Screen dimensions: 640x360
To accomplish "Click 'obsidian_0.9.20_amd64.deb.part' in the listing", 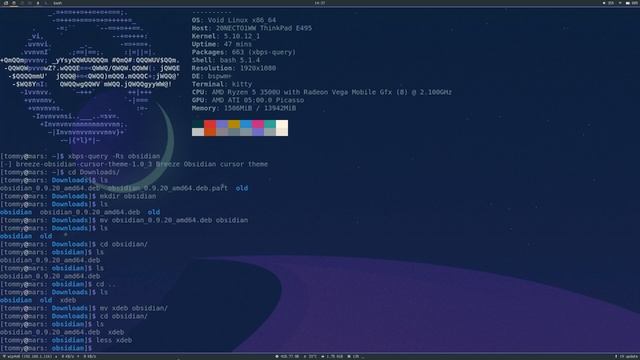I will (168, 188).
